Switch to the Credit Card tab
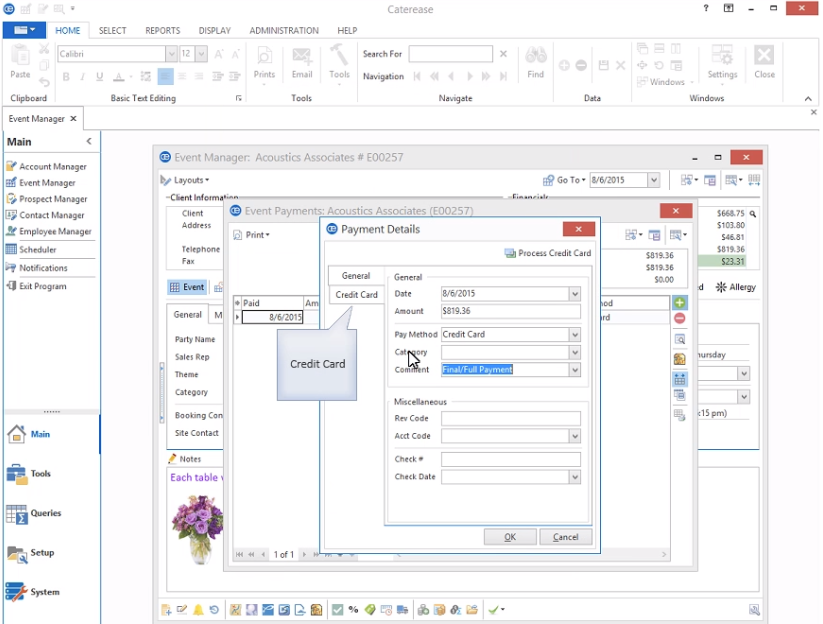The image size is (823, 624). (356, 295)
